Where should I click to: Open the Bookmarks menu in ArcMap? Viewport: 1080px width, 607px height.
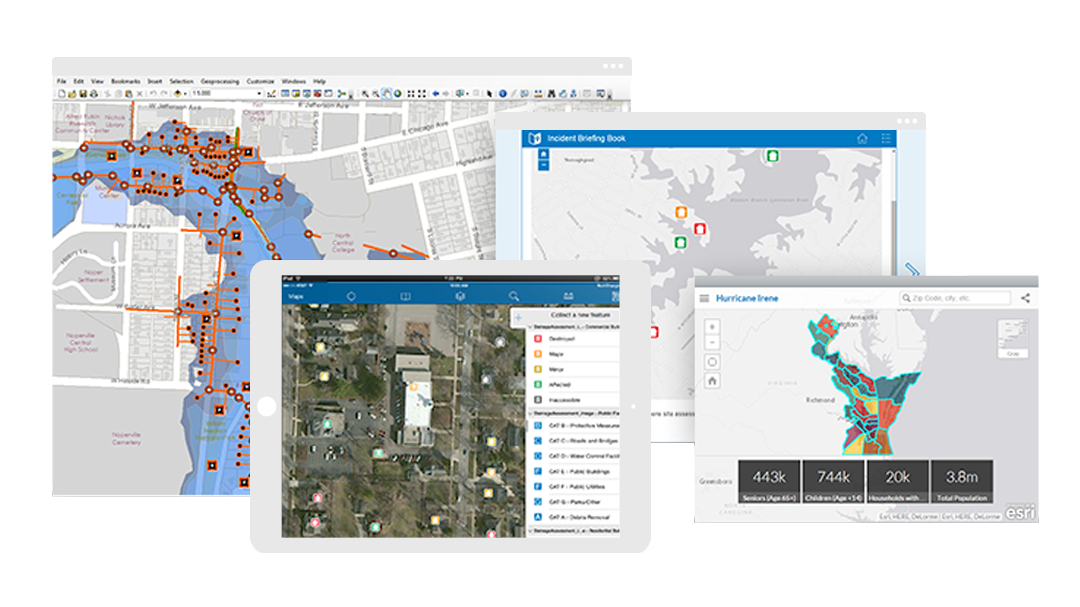(125, 81)
